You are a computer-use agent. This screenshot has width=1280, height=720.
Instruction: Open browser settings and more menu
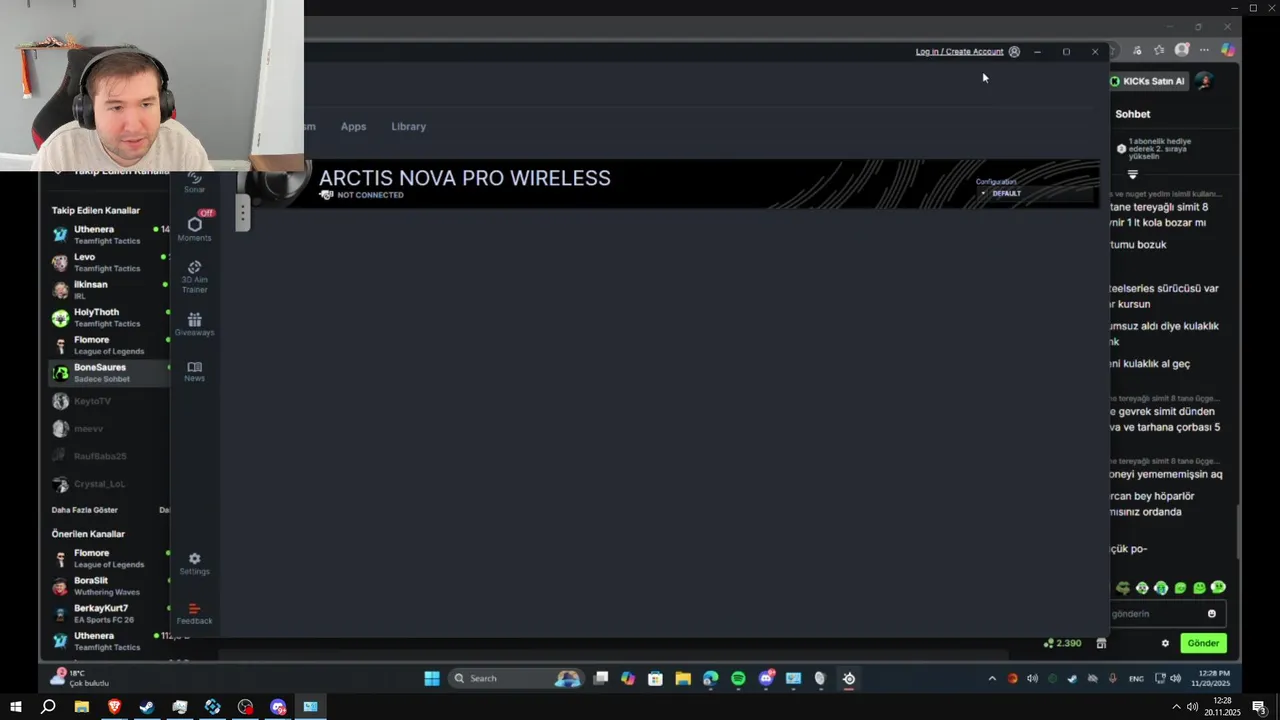(x=1204, y=50)
